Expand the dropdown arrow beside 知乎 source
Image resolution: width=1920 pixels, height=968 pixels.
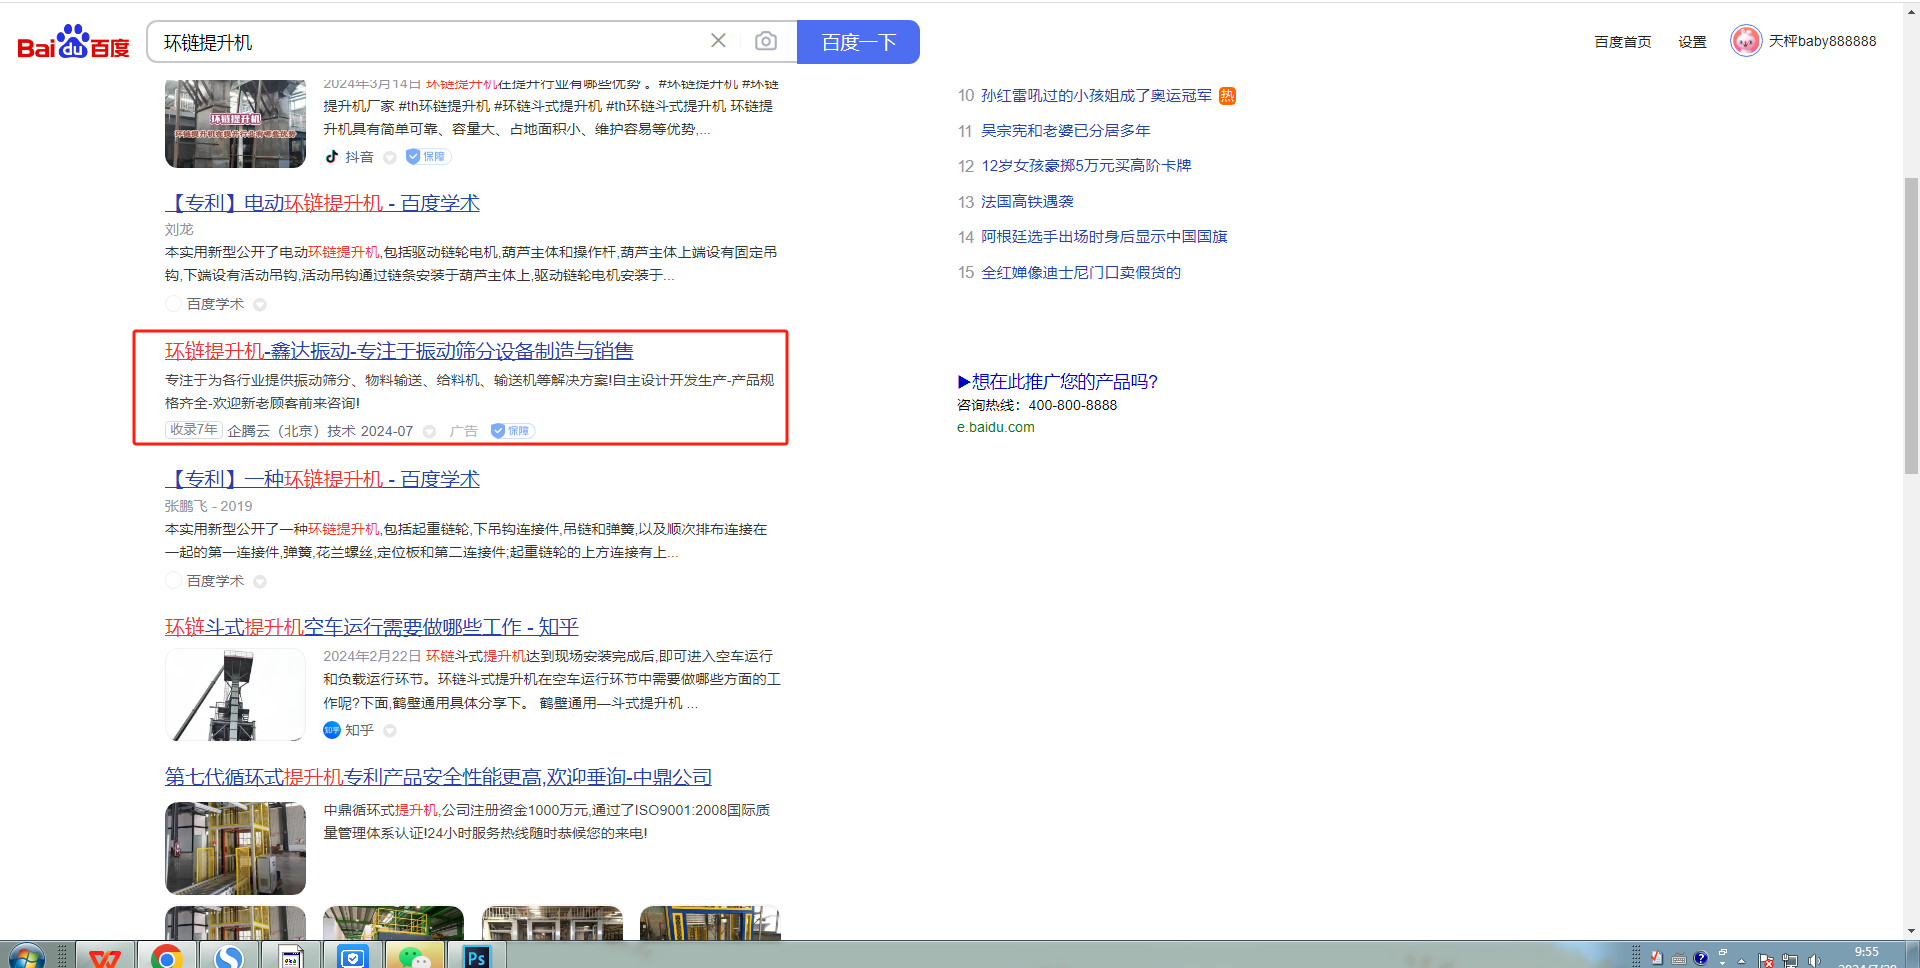pyautogui.click(x=390, y=731)
